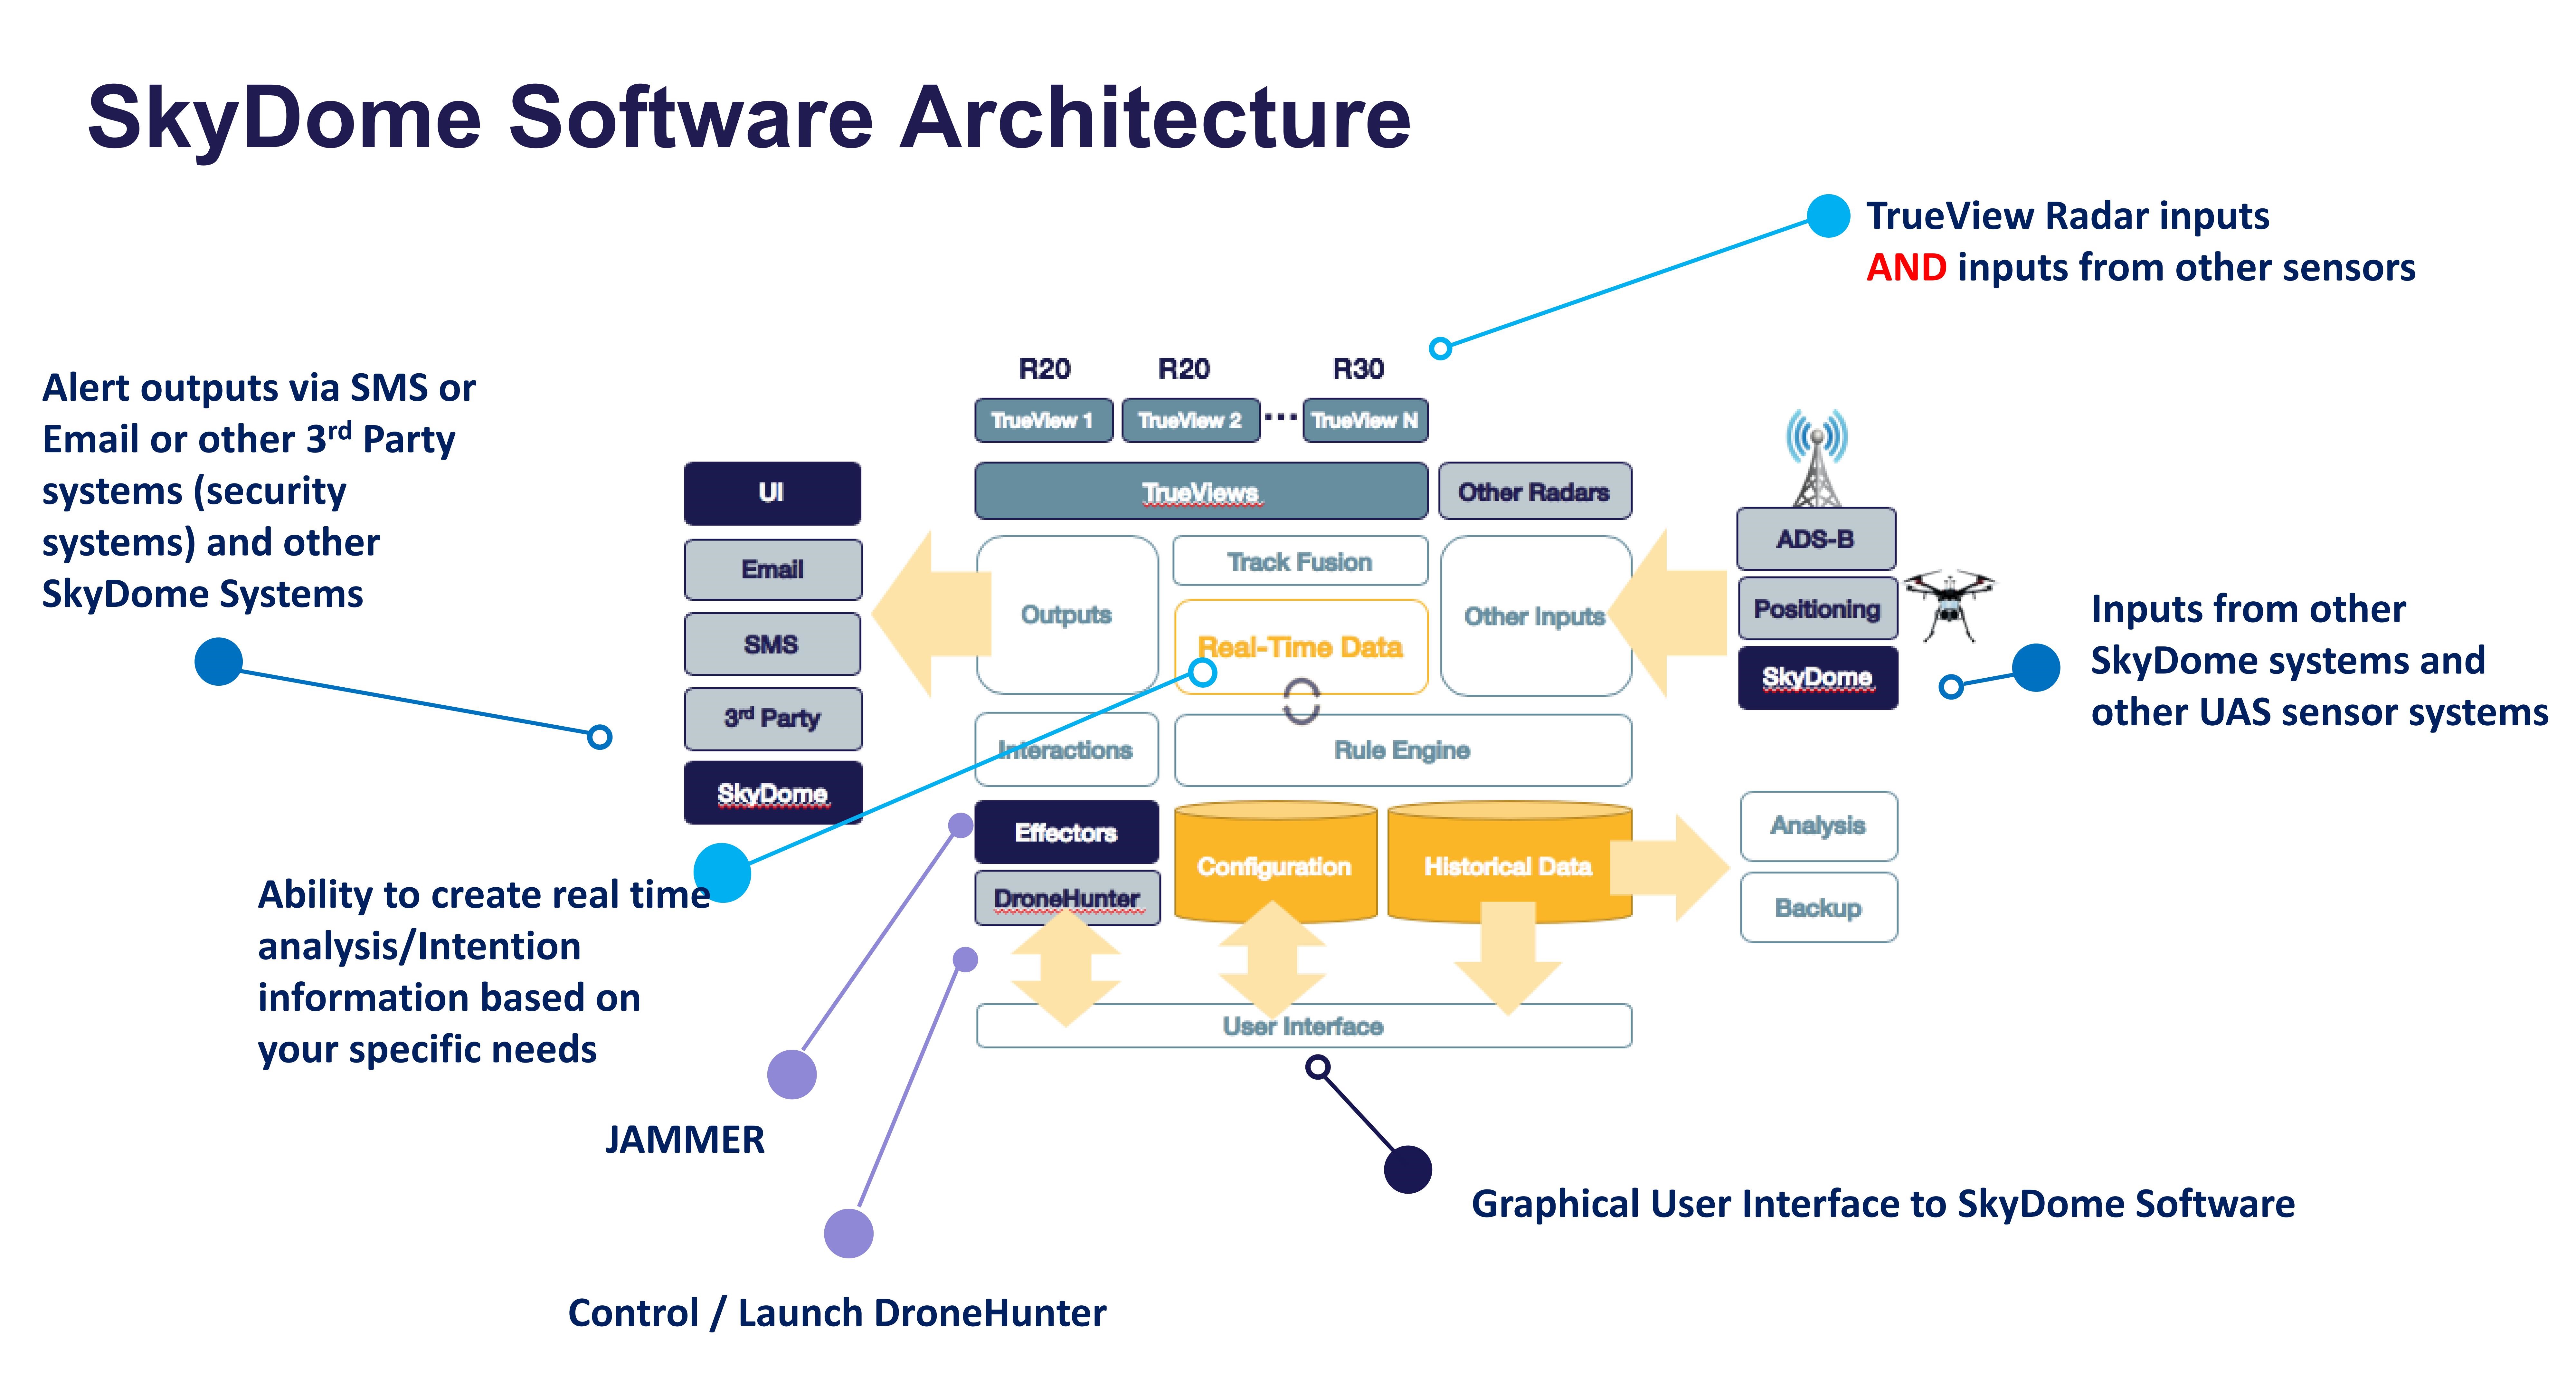
Task: Click the purple dot above JAMMER label
Action: pyautogui.click(x=792, y=1074)
